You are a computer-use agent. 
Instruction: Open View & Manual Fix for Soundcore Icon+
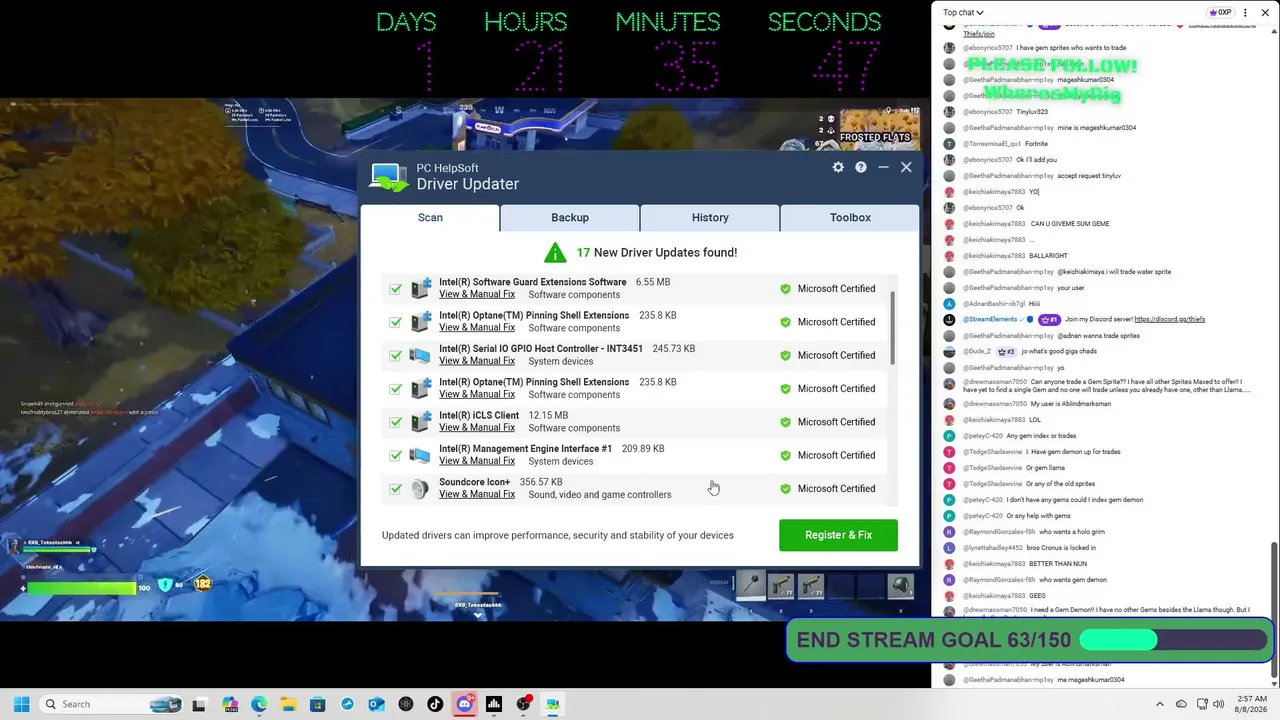click(477, 494)
